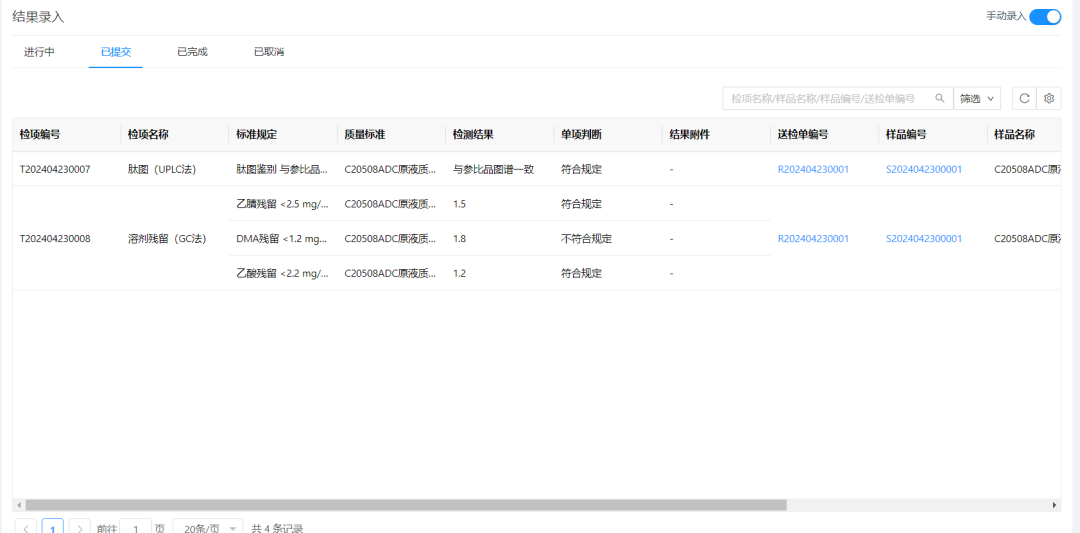
Task: Click the 样品名称 column header
Action: point(1015,135)
